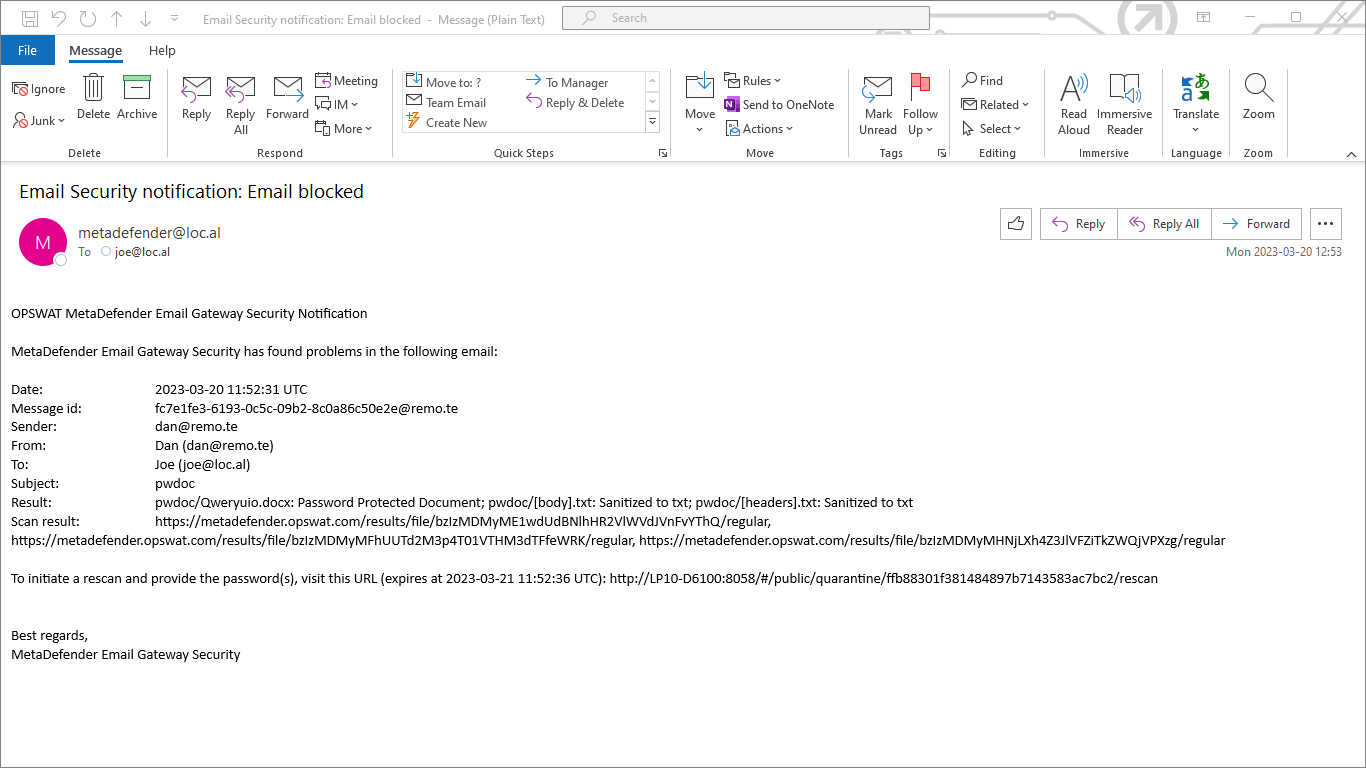
Task: Open the Related dropdown
Action: point(995,105)
